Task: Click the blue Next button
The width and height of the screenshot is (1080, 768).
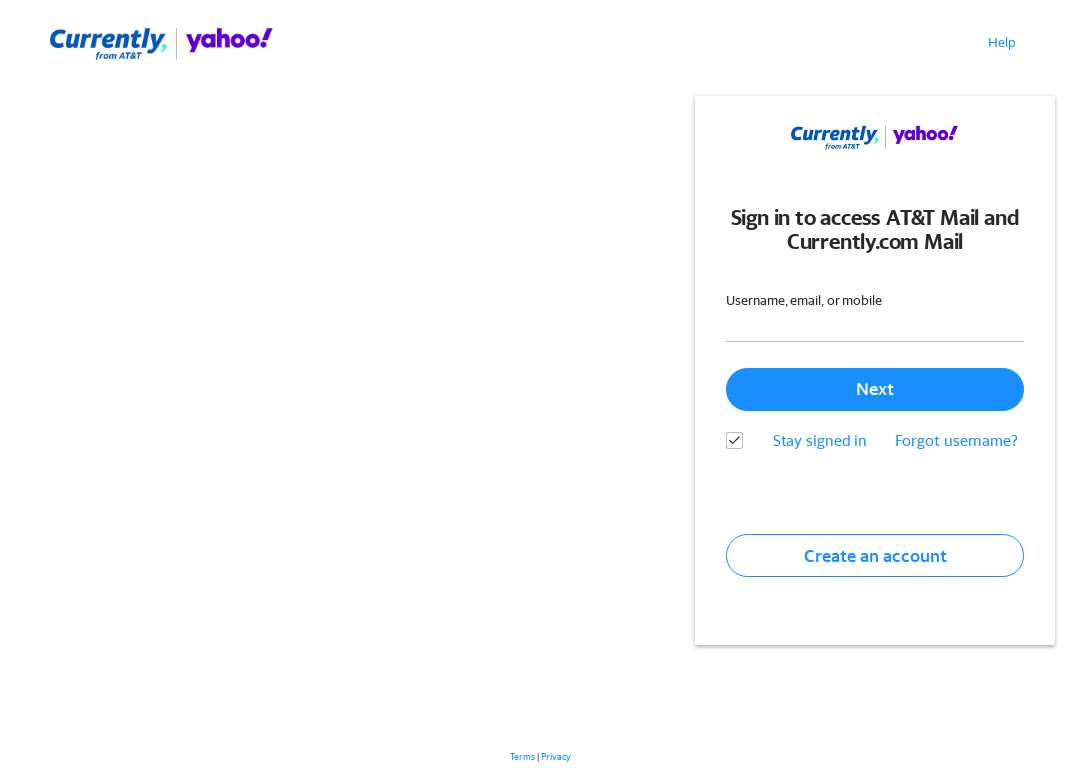Action: pos(875,389)
